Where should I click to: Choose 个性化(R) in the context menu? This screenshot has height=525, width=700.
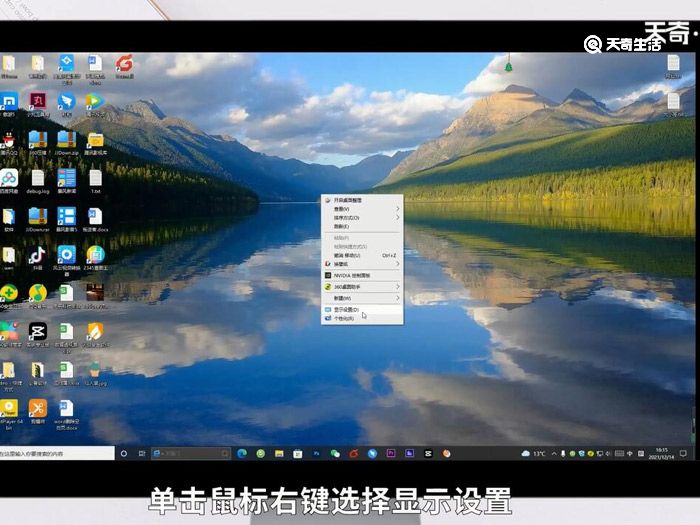[x=362, y=318]
